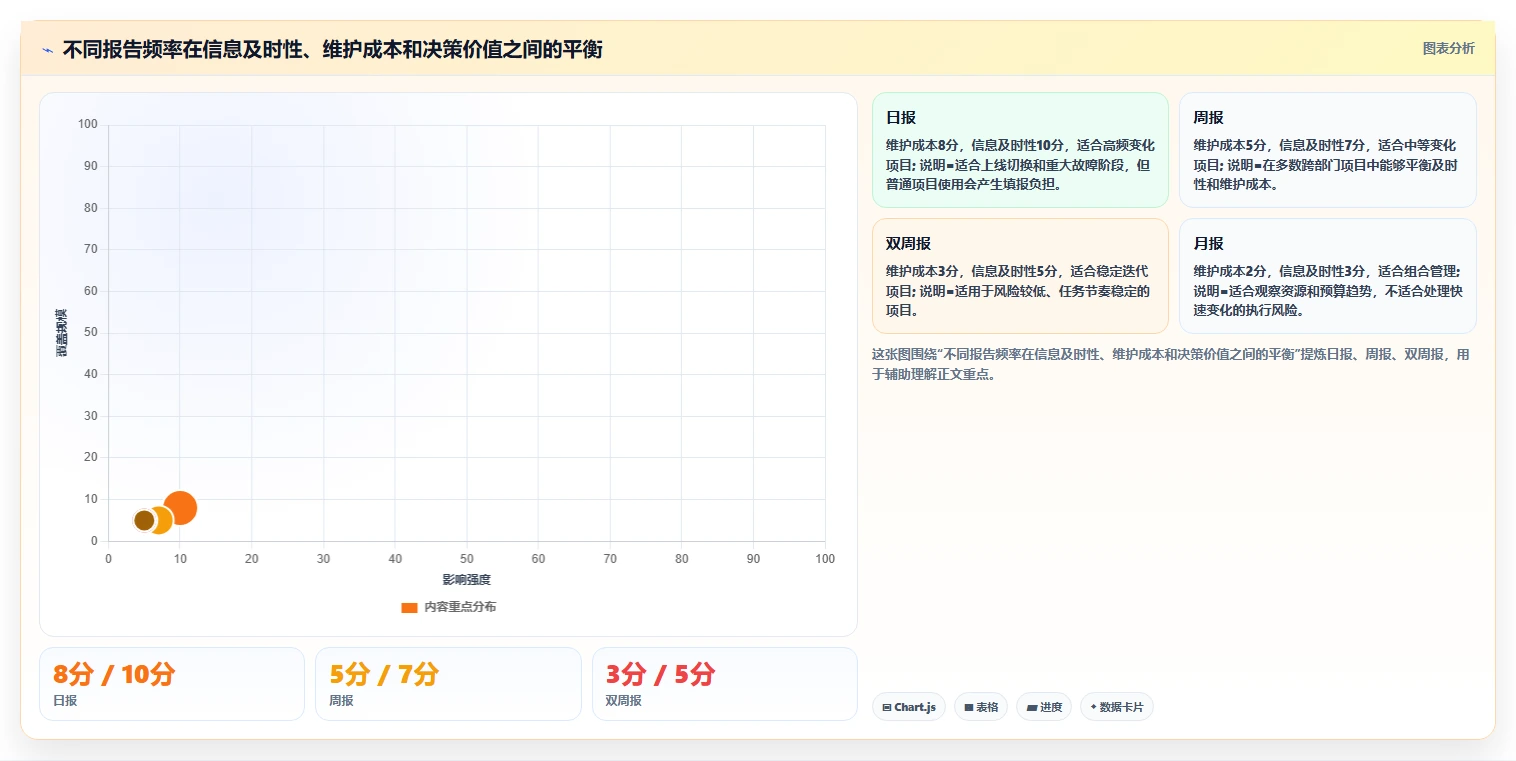Click the chart title heading text
Screen dimensions: 1516x761
click(x=332, y=50)
